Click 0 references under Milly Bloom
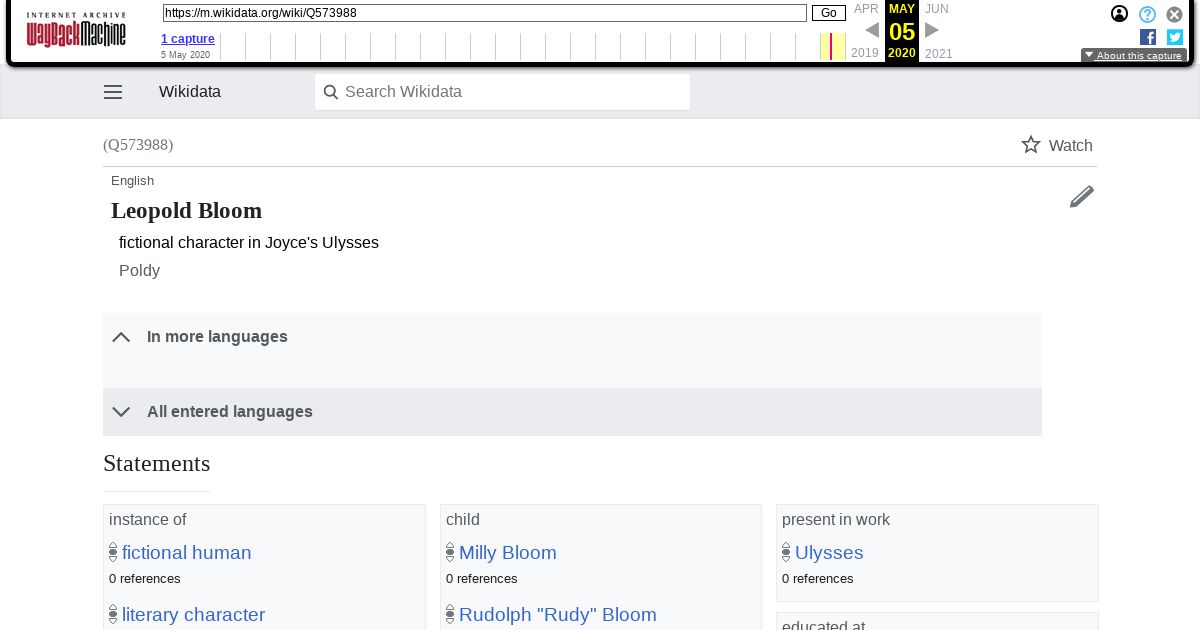1200x630 pixels. click(x=482, y=579)
